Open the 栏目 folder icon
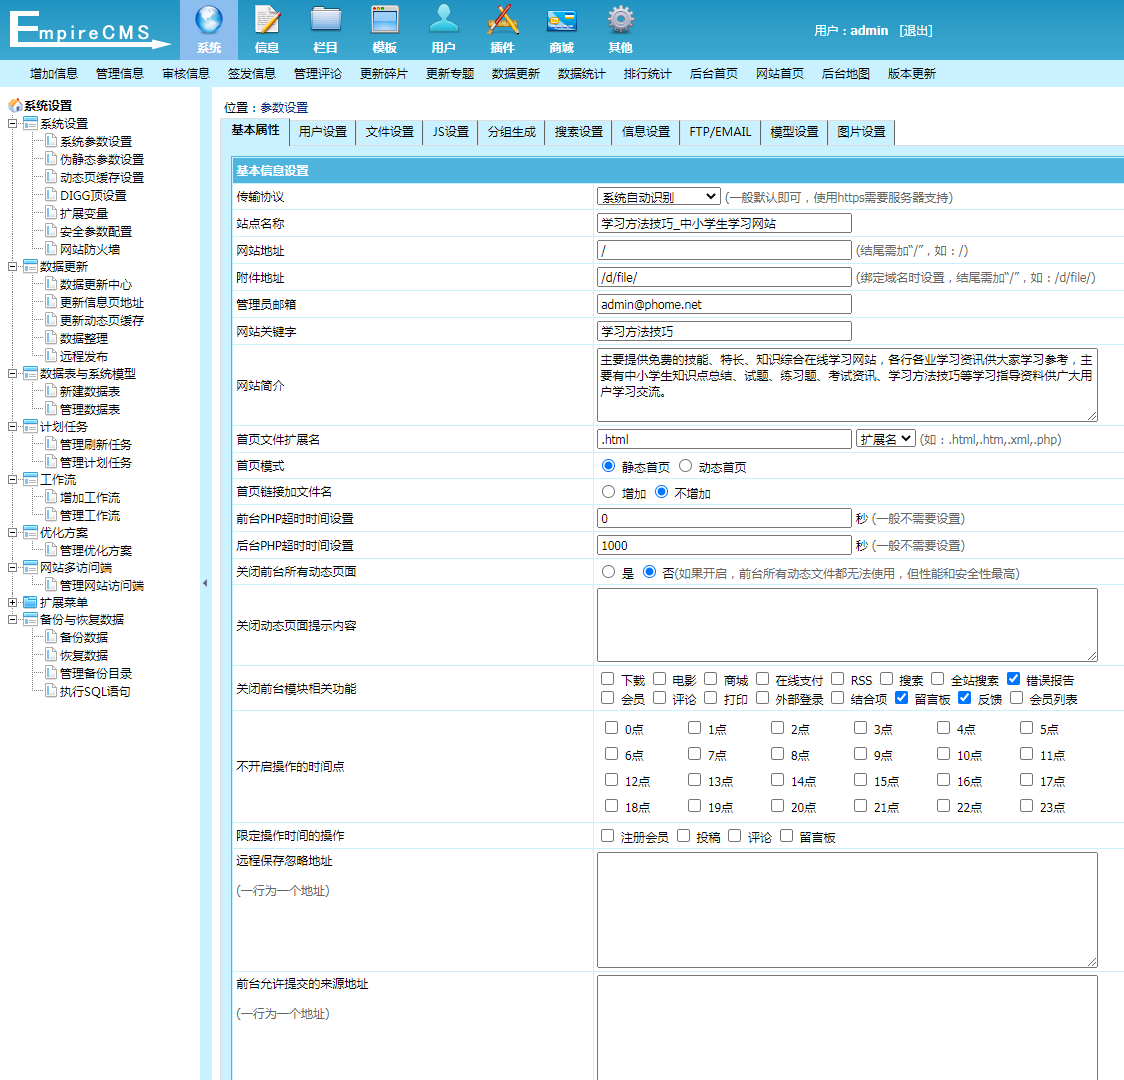 pos(325,20)
